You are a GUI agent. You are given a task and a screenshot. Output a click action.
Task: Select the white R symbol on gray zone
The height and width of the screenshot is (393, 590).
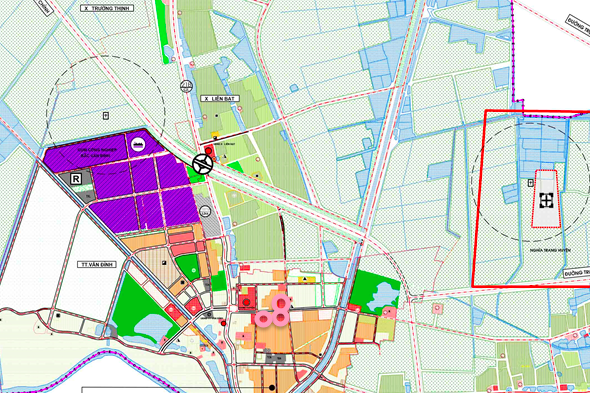76,178
